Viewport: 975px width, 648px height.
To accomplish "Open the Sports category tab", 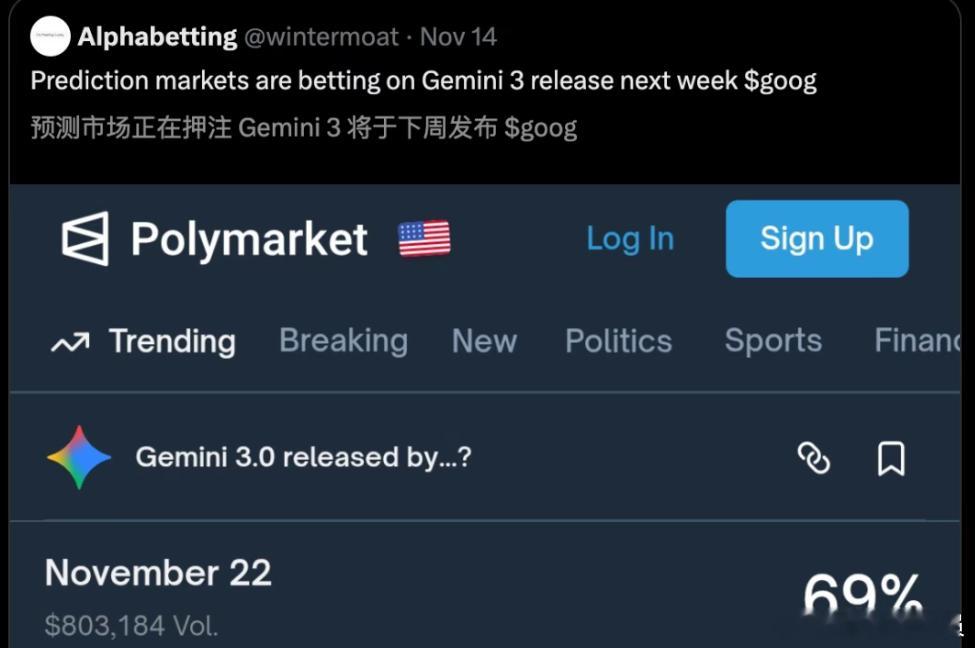I will [x=773, y=341].
